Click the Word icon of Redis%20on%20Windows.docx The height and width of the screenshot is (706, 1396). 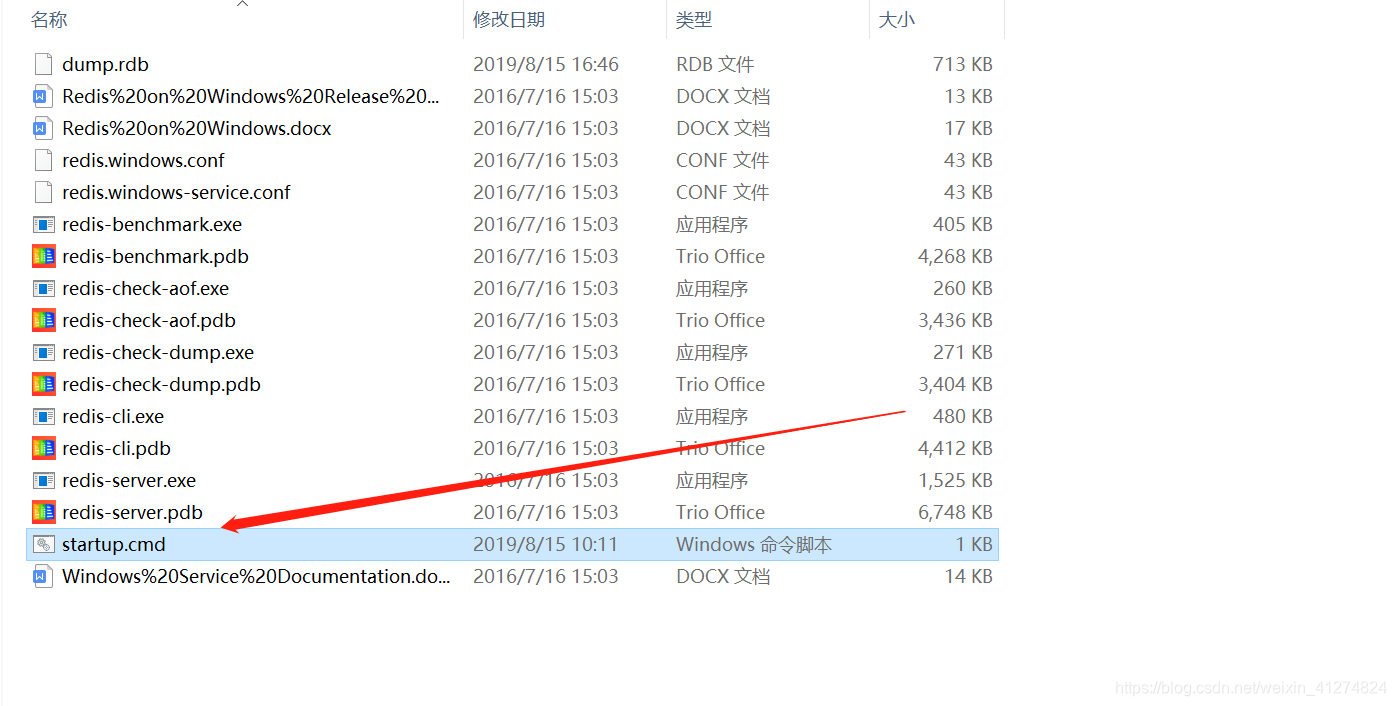tap(43, 129)
